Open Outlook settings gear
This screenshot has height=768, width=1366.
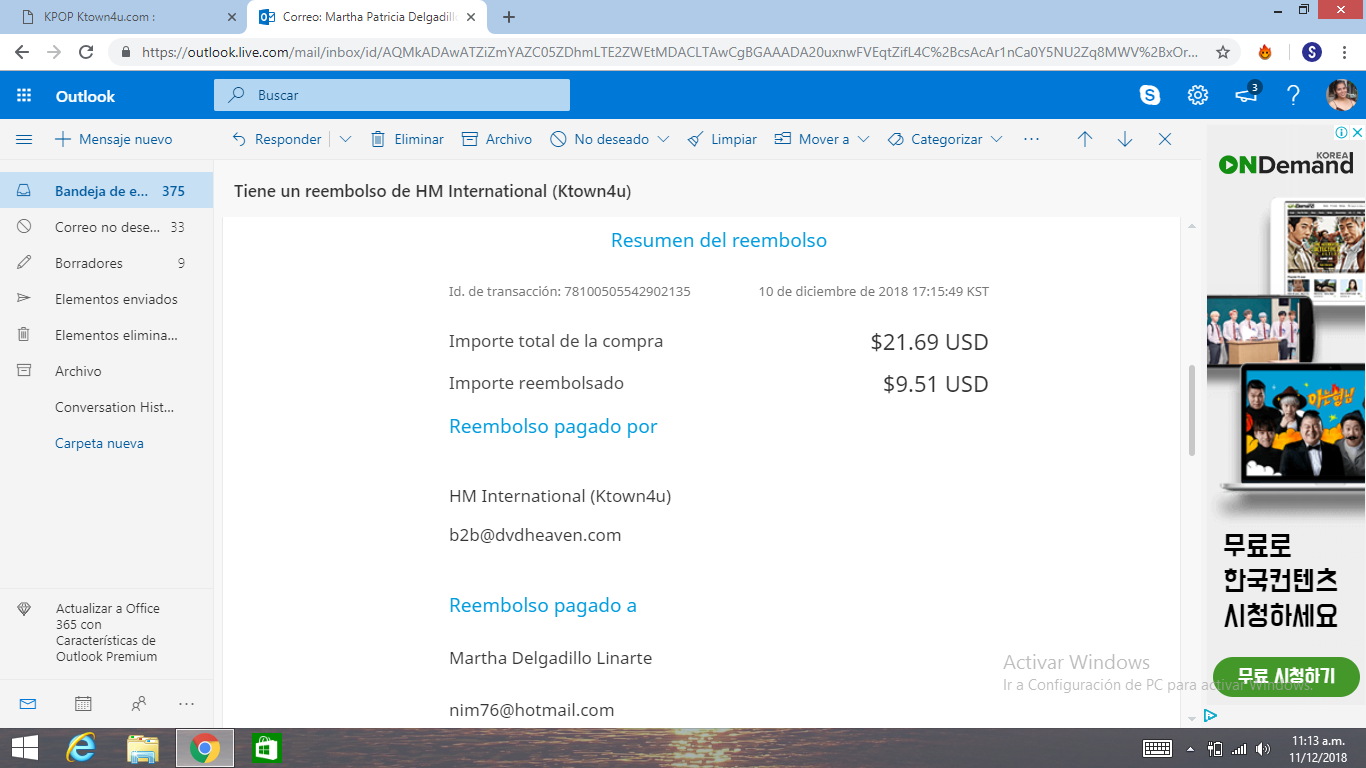(1197, 96)
